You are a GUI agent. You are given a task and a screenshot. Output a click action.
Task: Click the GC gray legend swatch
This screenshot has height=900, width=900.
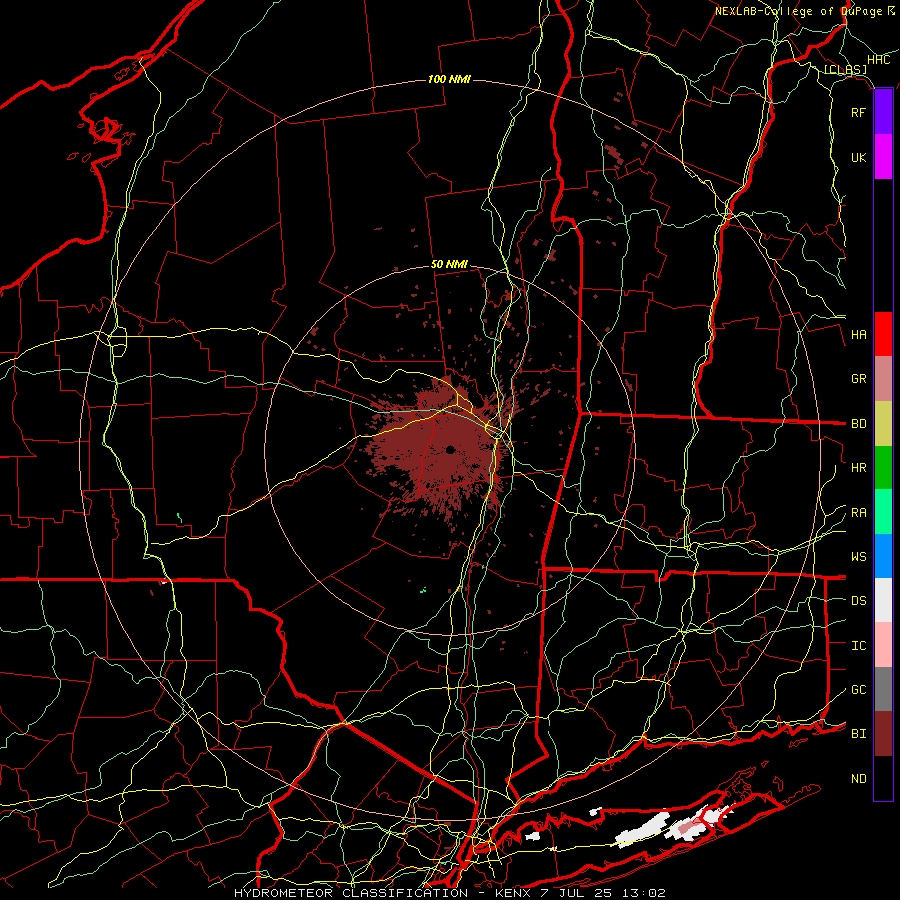(x=883, y=689)
